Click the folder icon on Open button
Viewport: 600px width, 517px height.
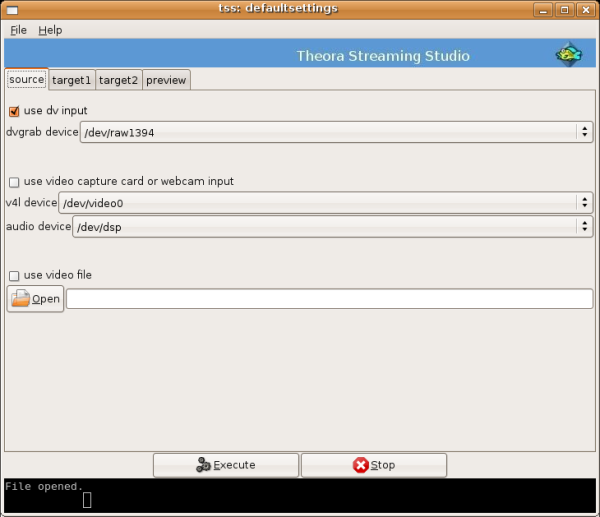[20, 299]
